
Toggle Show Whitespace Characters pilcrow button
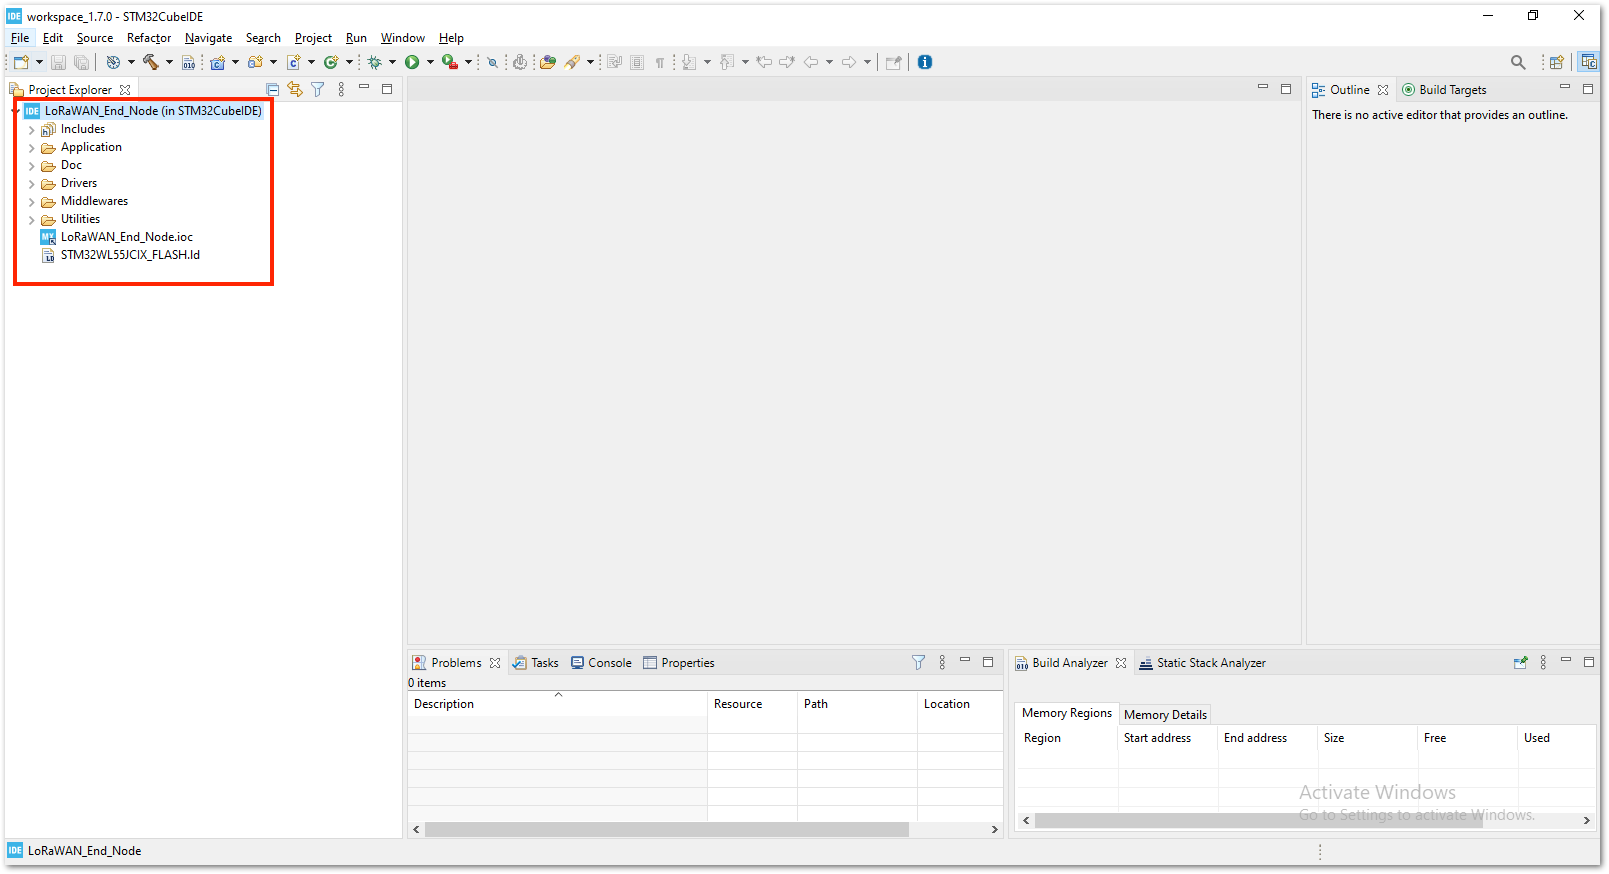(660, 62)
